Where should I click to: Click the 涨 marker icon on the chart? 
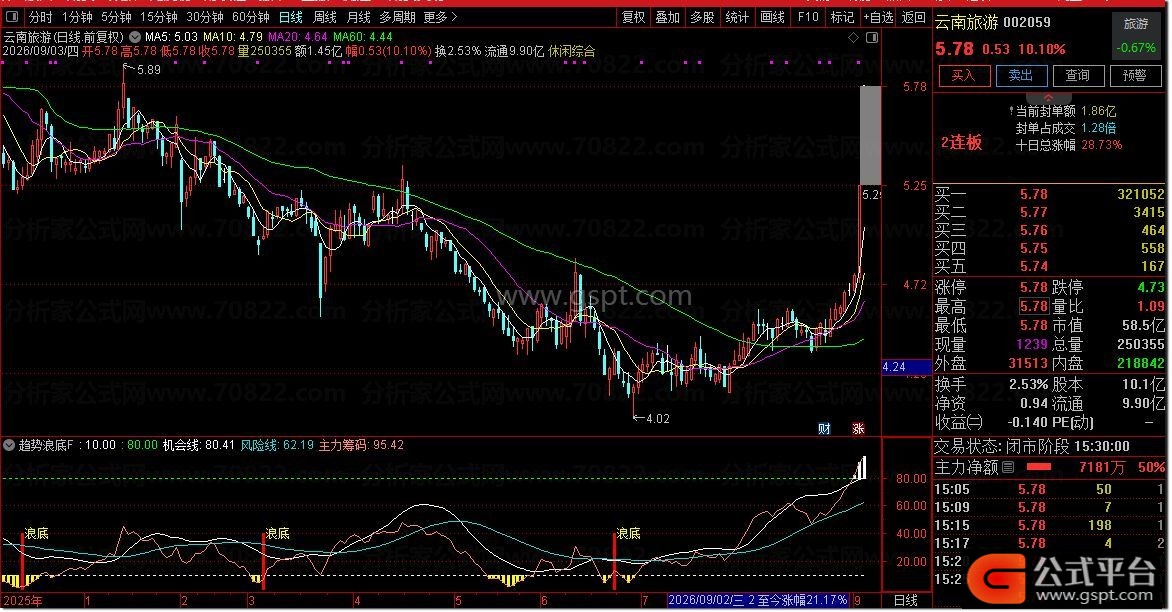[858, 428]
